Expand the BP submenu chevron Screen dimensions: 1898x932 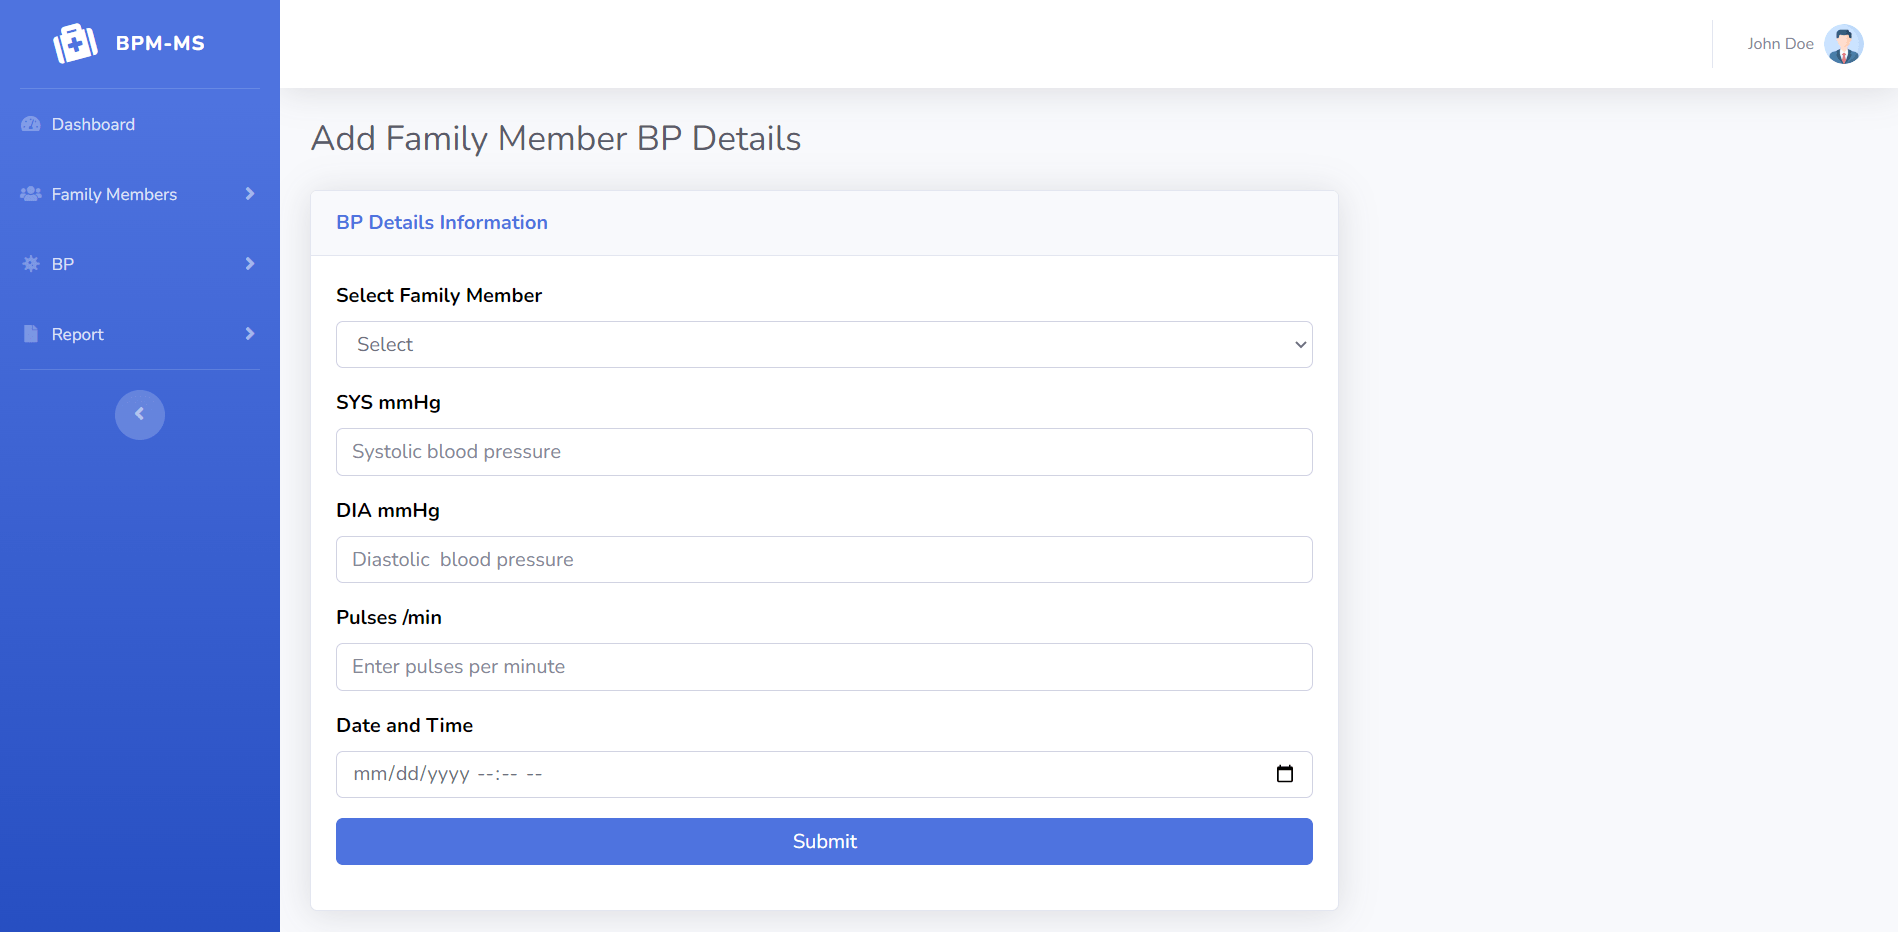coord(250,264)
